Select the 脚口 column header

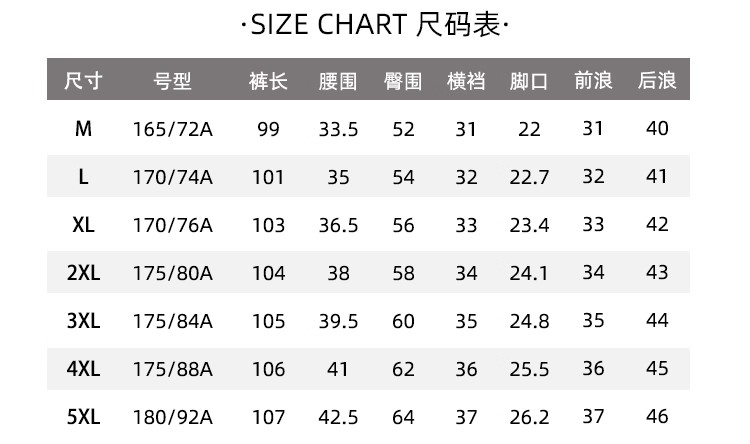click(529, 81)
